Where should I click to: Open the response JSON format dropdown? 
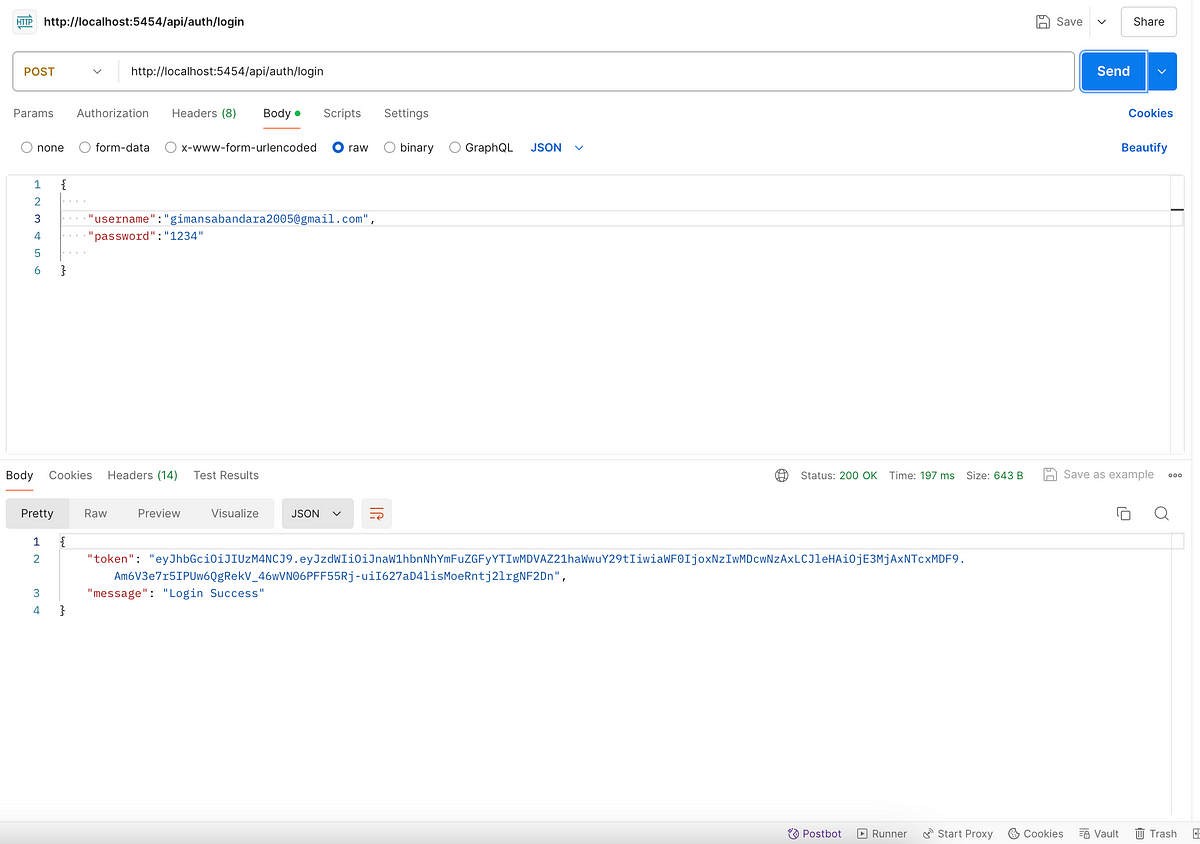coord(317,513)
